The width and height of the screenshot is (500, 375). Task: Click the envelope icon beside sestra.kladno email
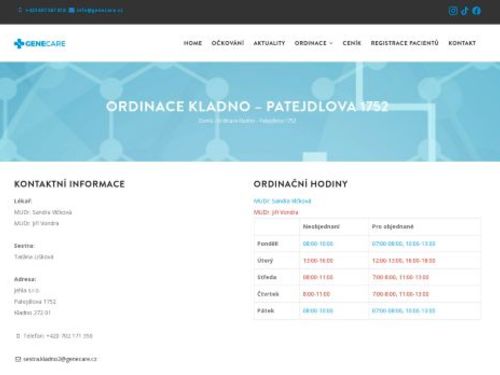pos(18,359)
